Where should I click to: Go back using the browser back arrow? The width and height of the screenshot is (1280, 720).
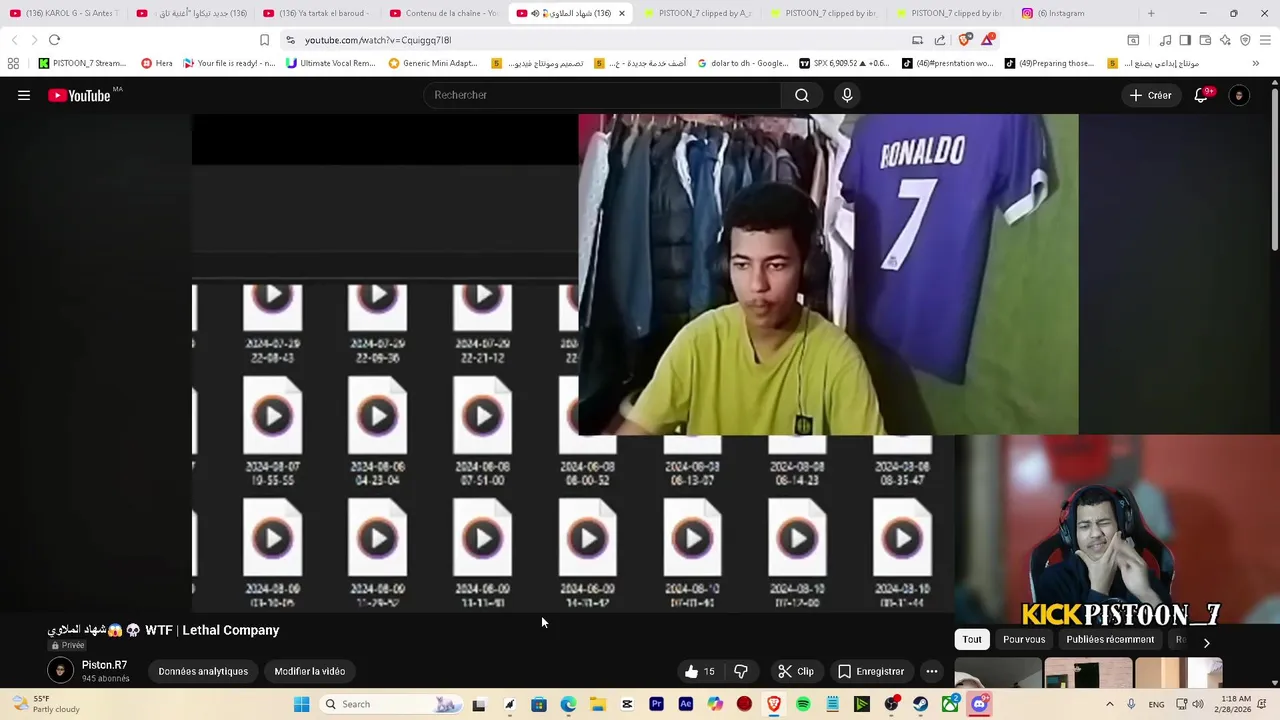[x=14, y=40]
